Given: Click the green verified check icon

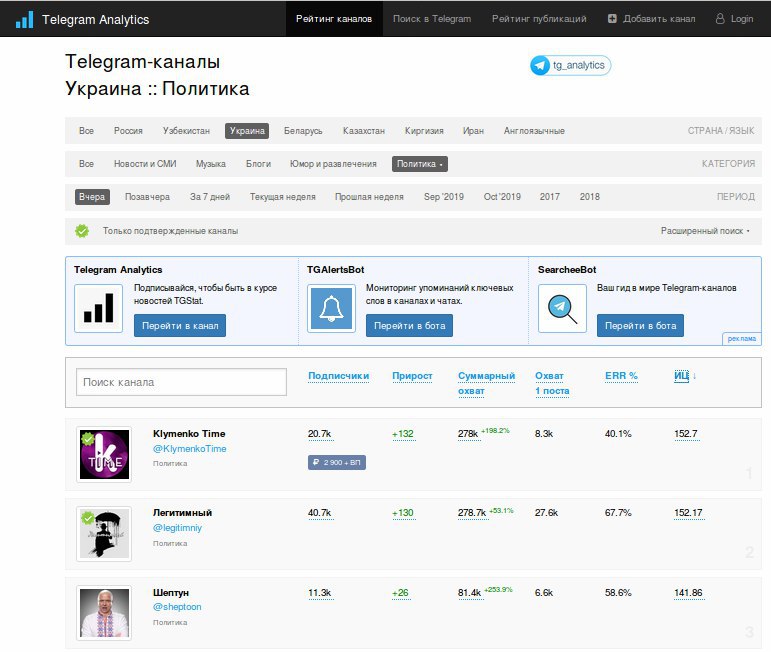Looking at the screenshot, I should pyautogui.click(x=82, y=231).
